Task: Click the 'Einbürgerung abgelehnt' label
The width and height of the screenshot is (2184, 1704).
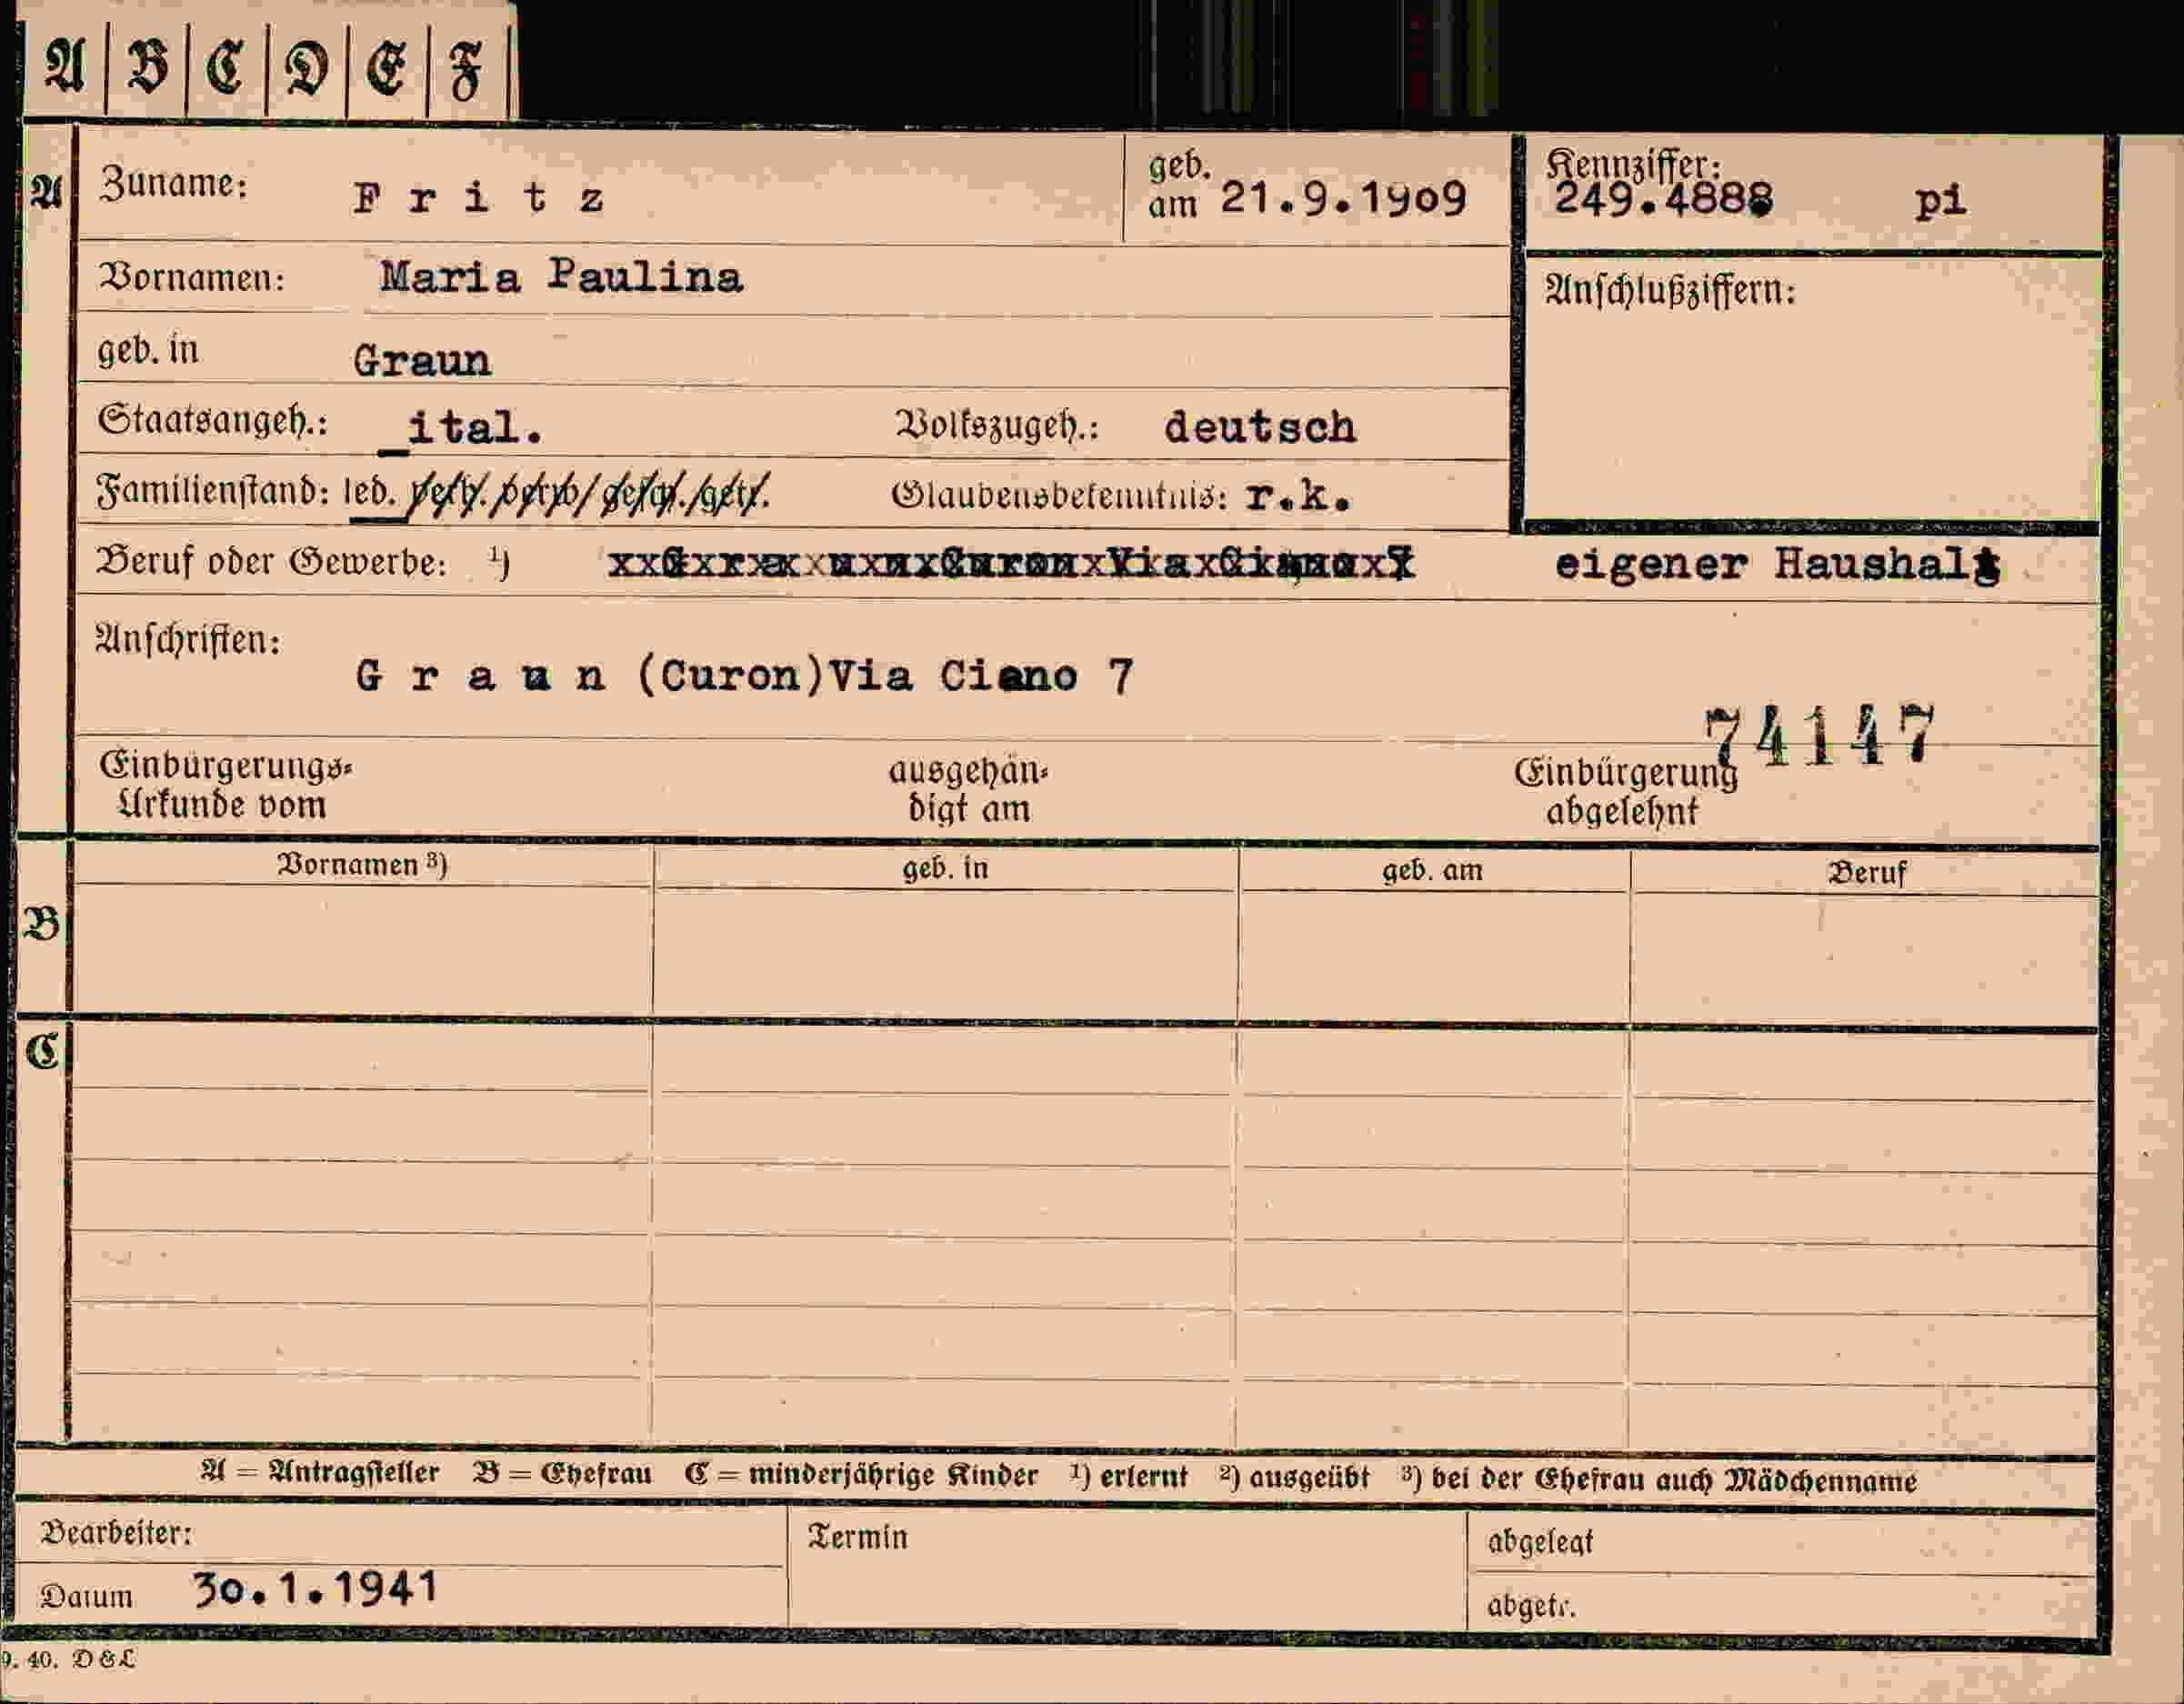Action: [x=1625, y=793]
